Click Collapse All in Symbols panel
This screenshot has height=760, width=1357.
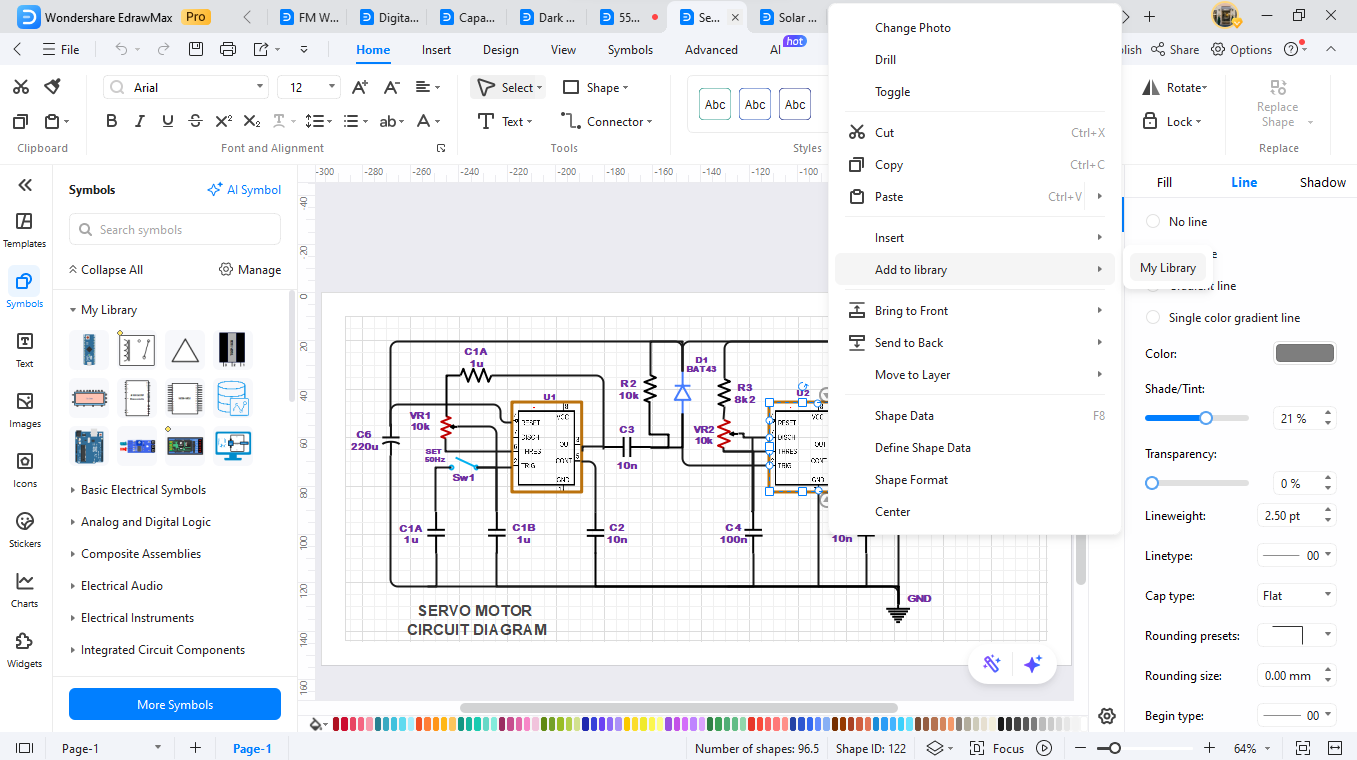[x=105, y=270]
